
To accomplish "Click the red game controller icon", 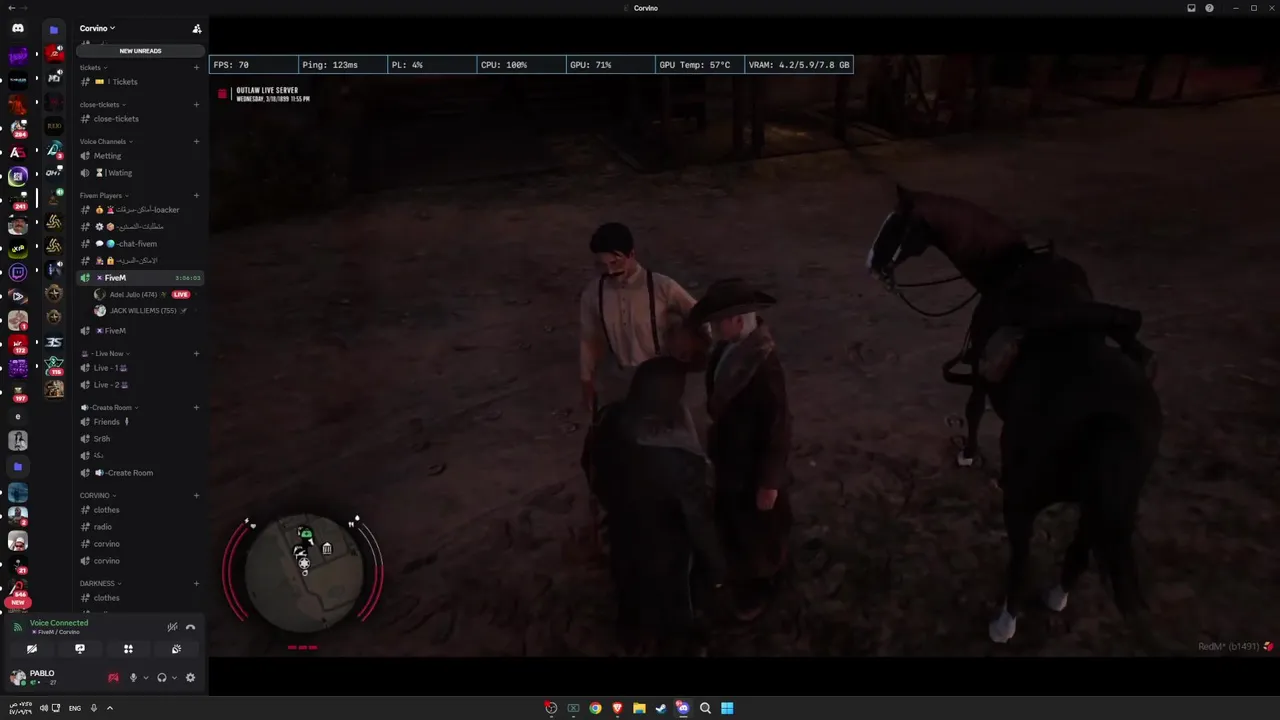I will coord(113,678).
